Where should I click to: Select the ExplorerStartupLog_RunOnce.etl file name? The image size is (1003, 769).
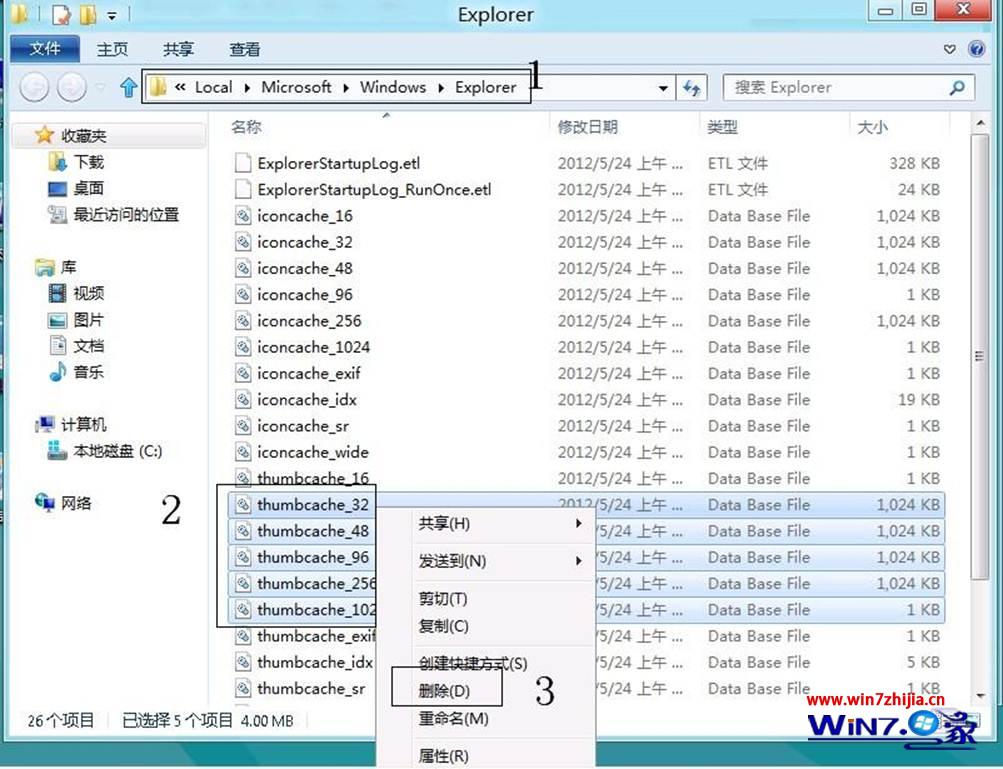374,189
